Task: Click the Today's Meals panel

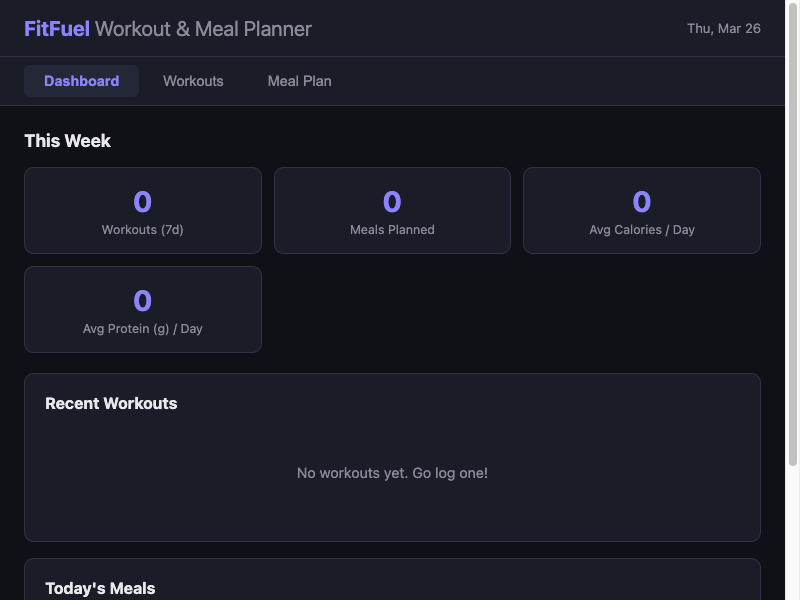Action: point(392,580)
